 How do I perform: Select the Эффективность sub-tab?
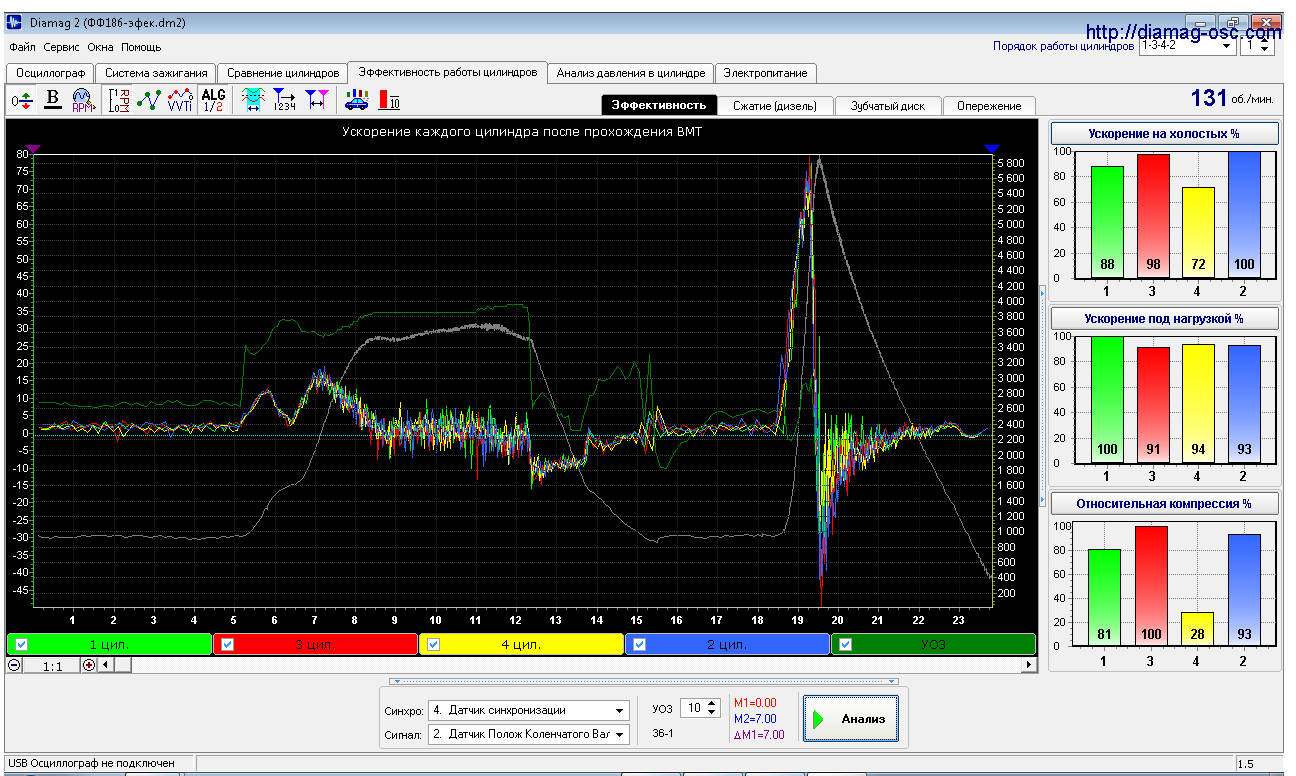659,105
